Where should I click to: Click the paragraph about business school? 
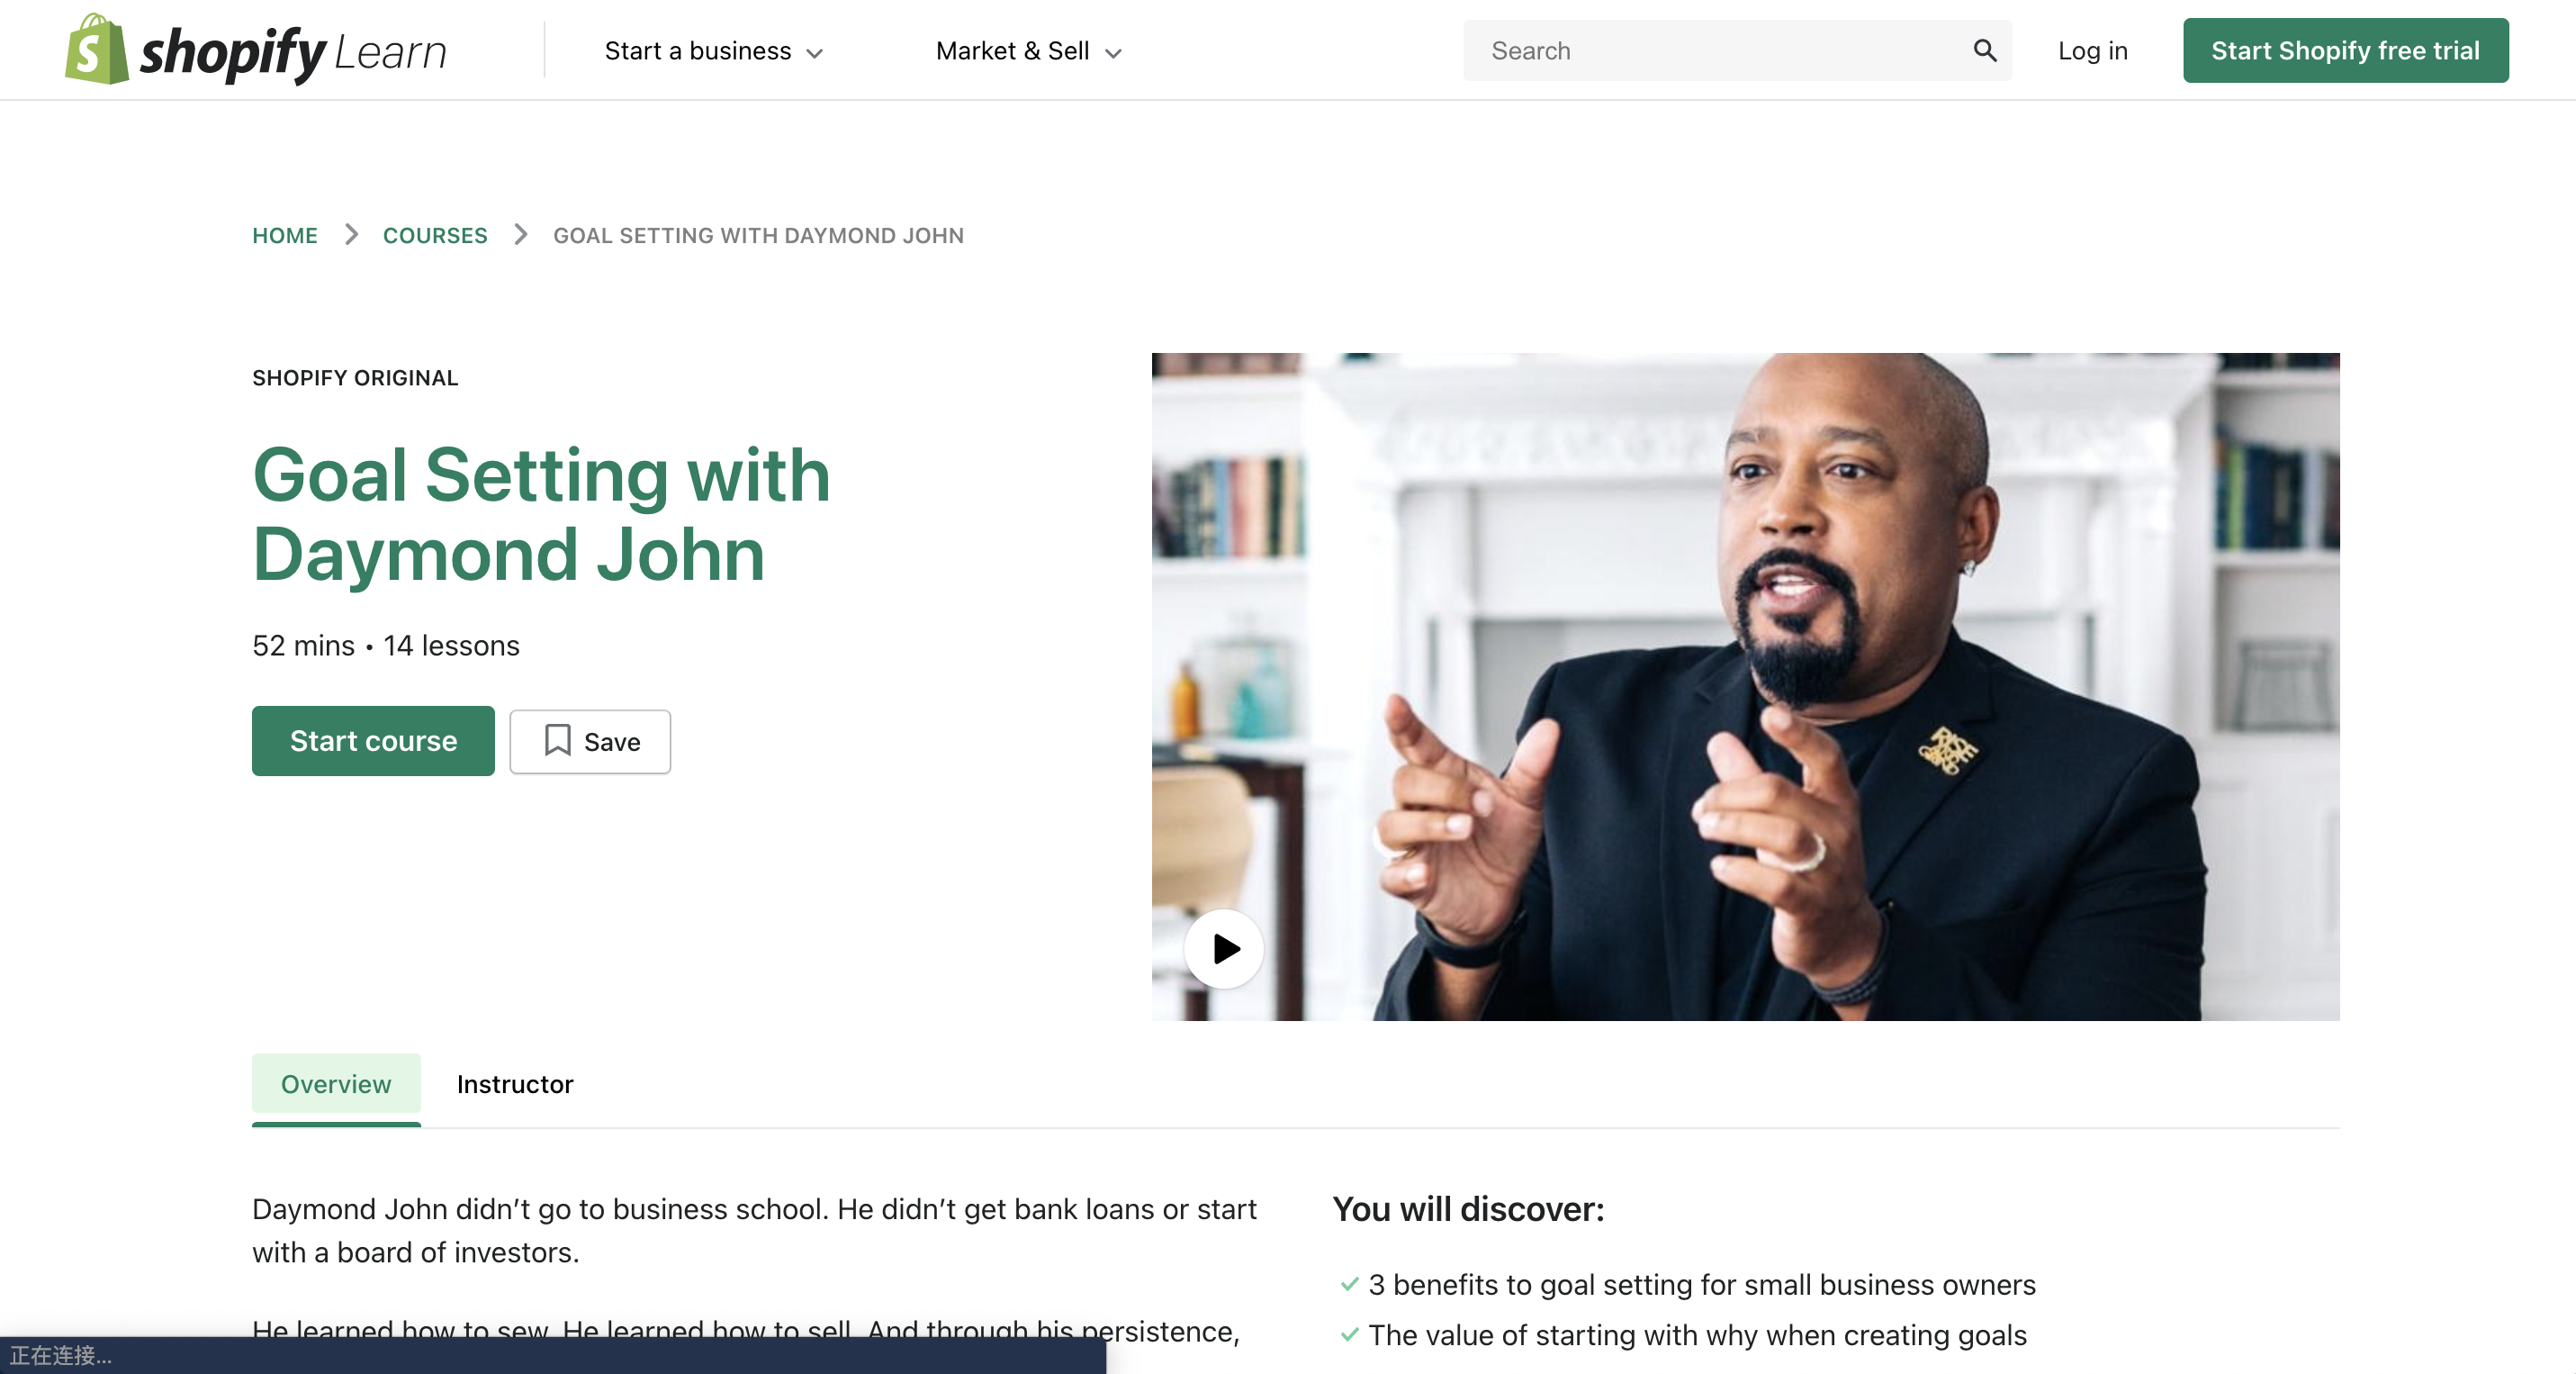point(754,1230)
